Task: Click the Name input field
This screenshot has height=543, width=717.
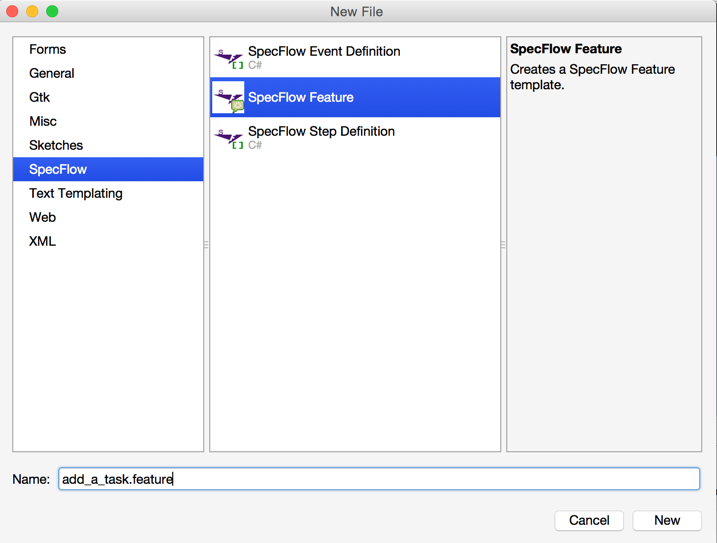Action: pyautogui.click(x=379, y=479)
